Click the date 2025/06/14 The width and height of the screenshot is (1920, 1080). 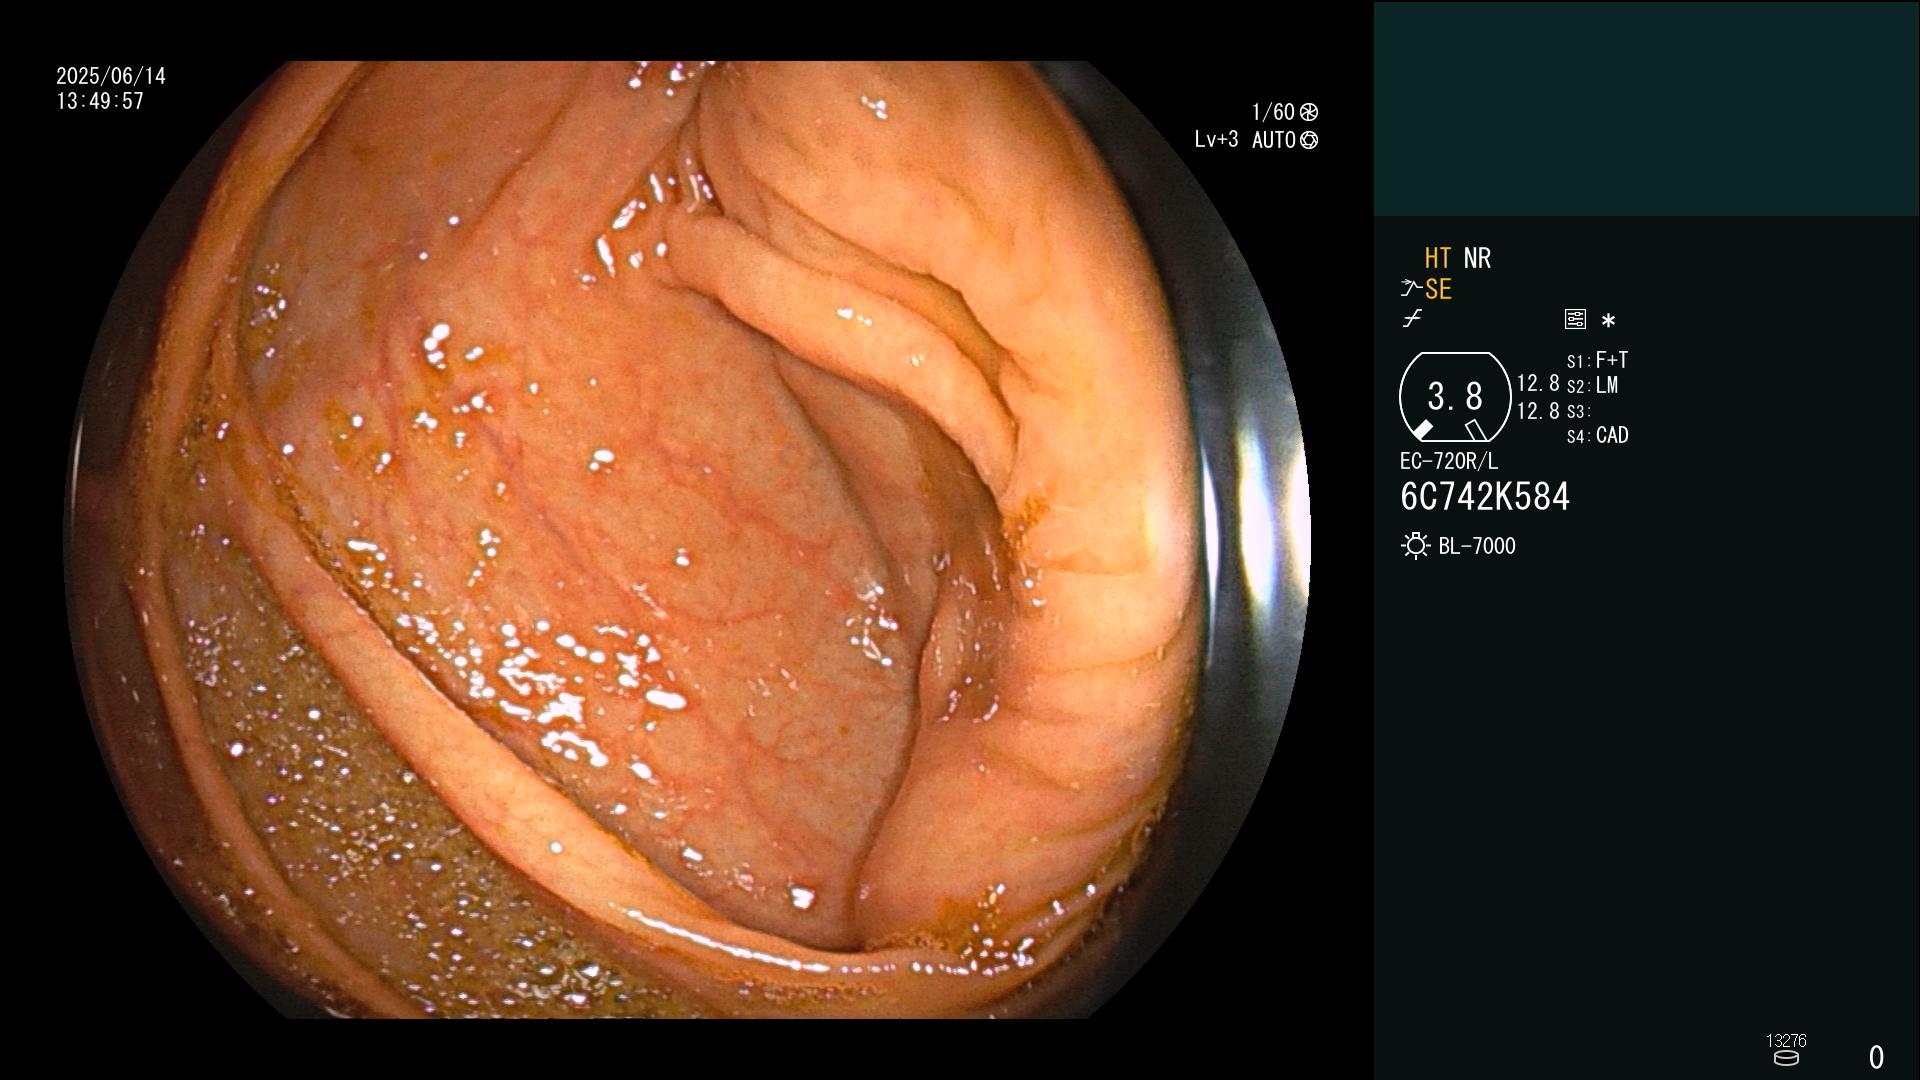111,76
